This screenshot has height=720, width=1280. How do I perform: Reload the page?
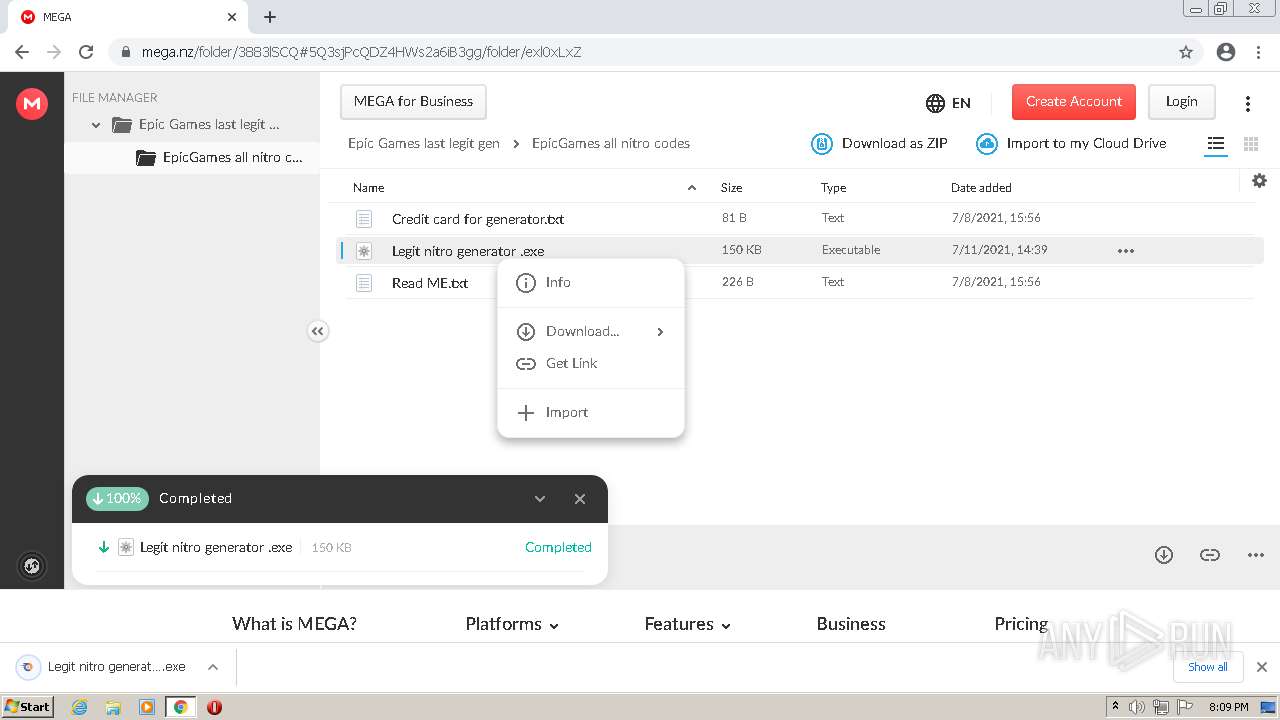[86, 52]
